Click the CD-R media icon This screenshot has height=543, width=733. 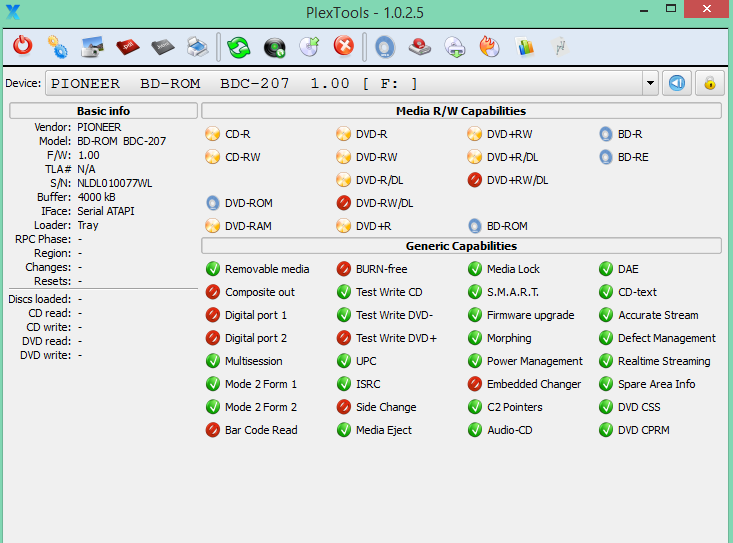pyautogui.click(x=212, y=134)
